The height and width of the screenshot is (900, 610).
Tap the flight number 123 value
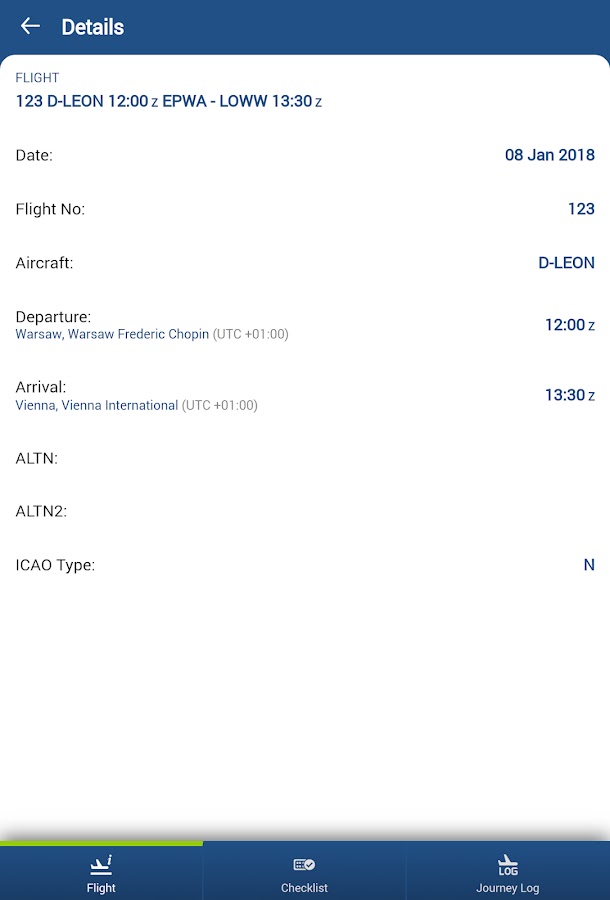[x=581, y=209]
